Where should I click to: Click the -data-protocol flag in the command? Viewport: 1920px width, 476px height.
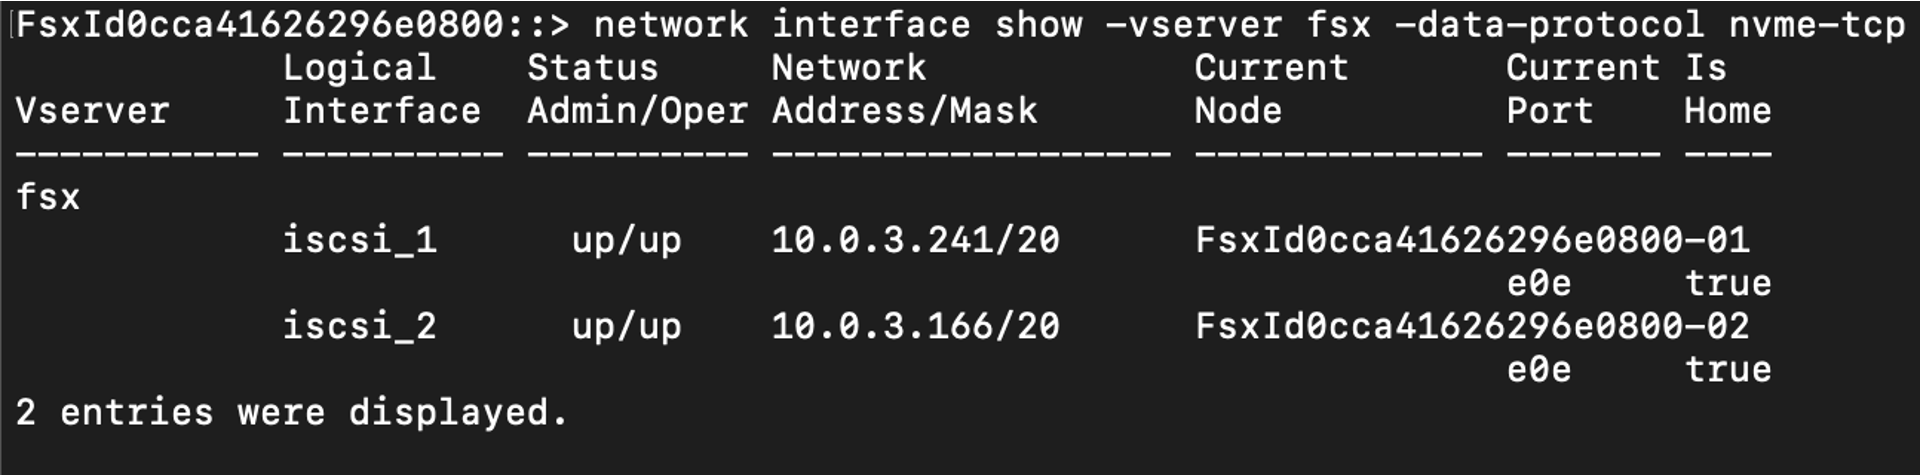tap(1548, 24)
